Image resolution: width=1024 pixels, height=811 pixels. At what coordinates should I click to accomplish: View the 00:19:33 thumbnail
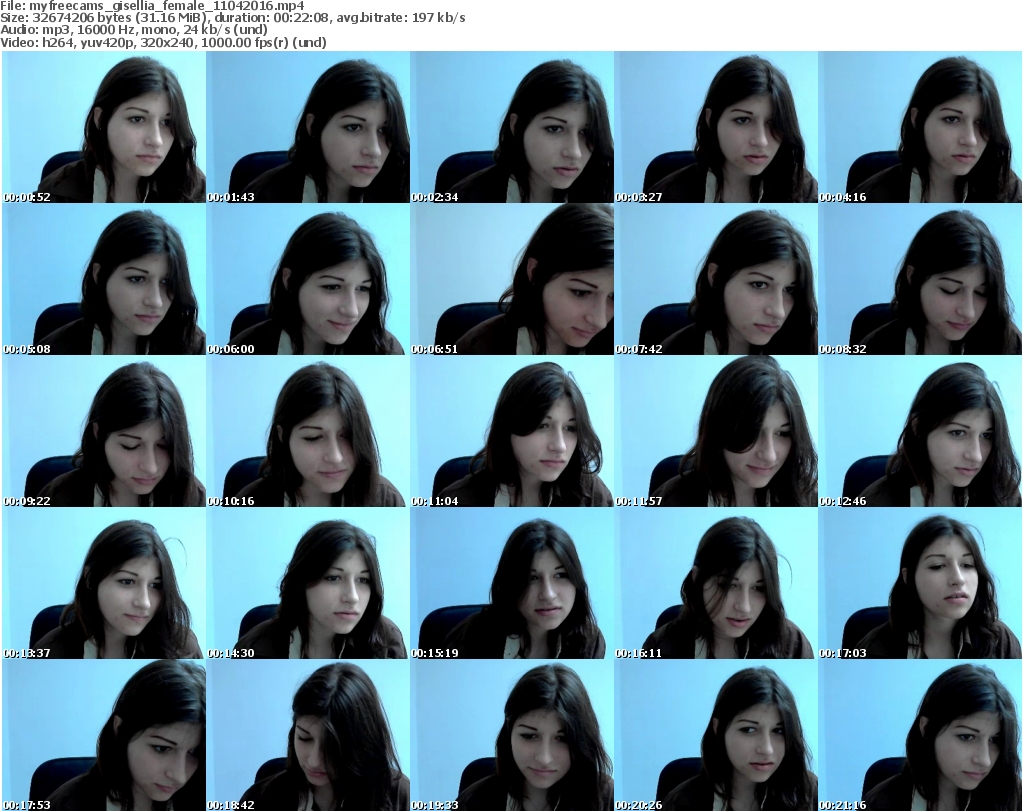tap(512, 735)
